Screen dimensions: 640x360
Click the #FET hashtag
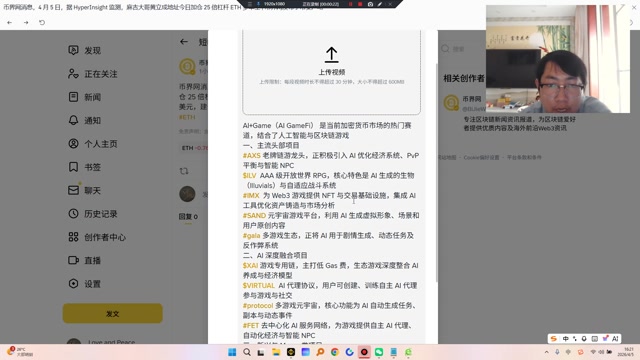[251, 325]
